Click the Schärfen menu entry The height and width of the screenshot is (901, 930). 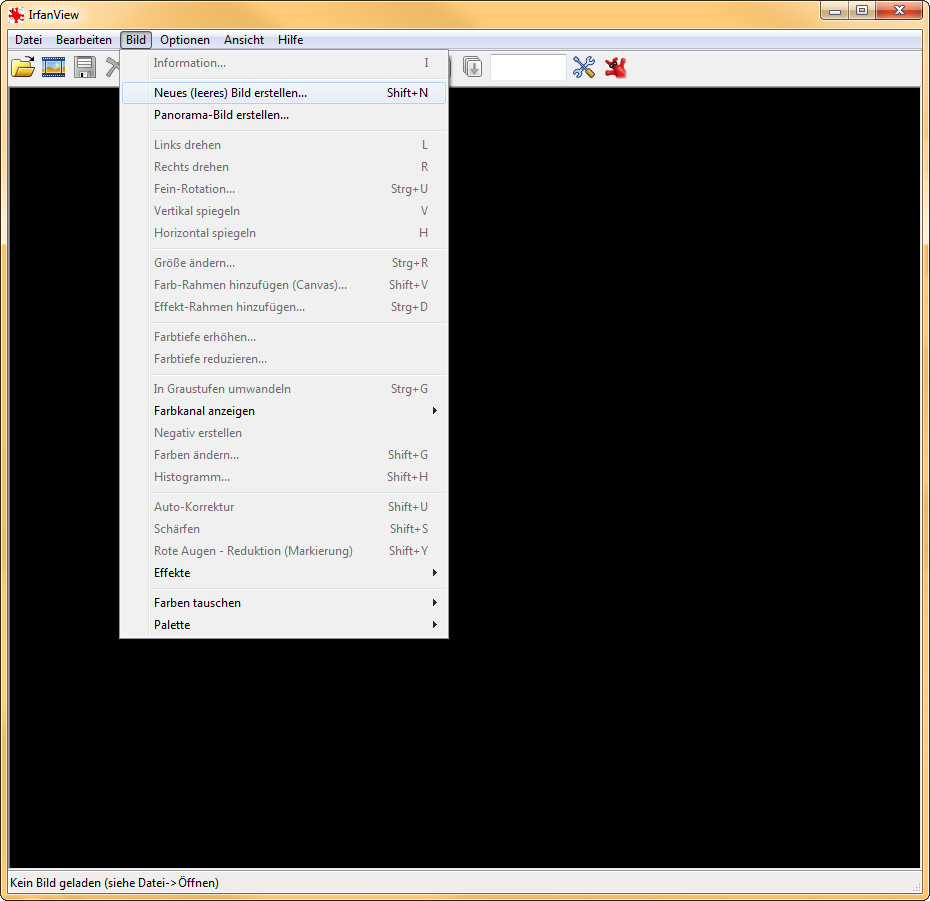(284, 528)
